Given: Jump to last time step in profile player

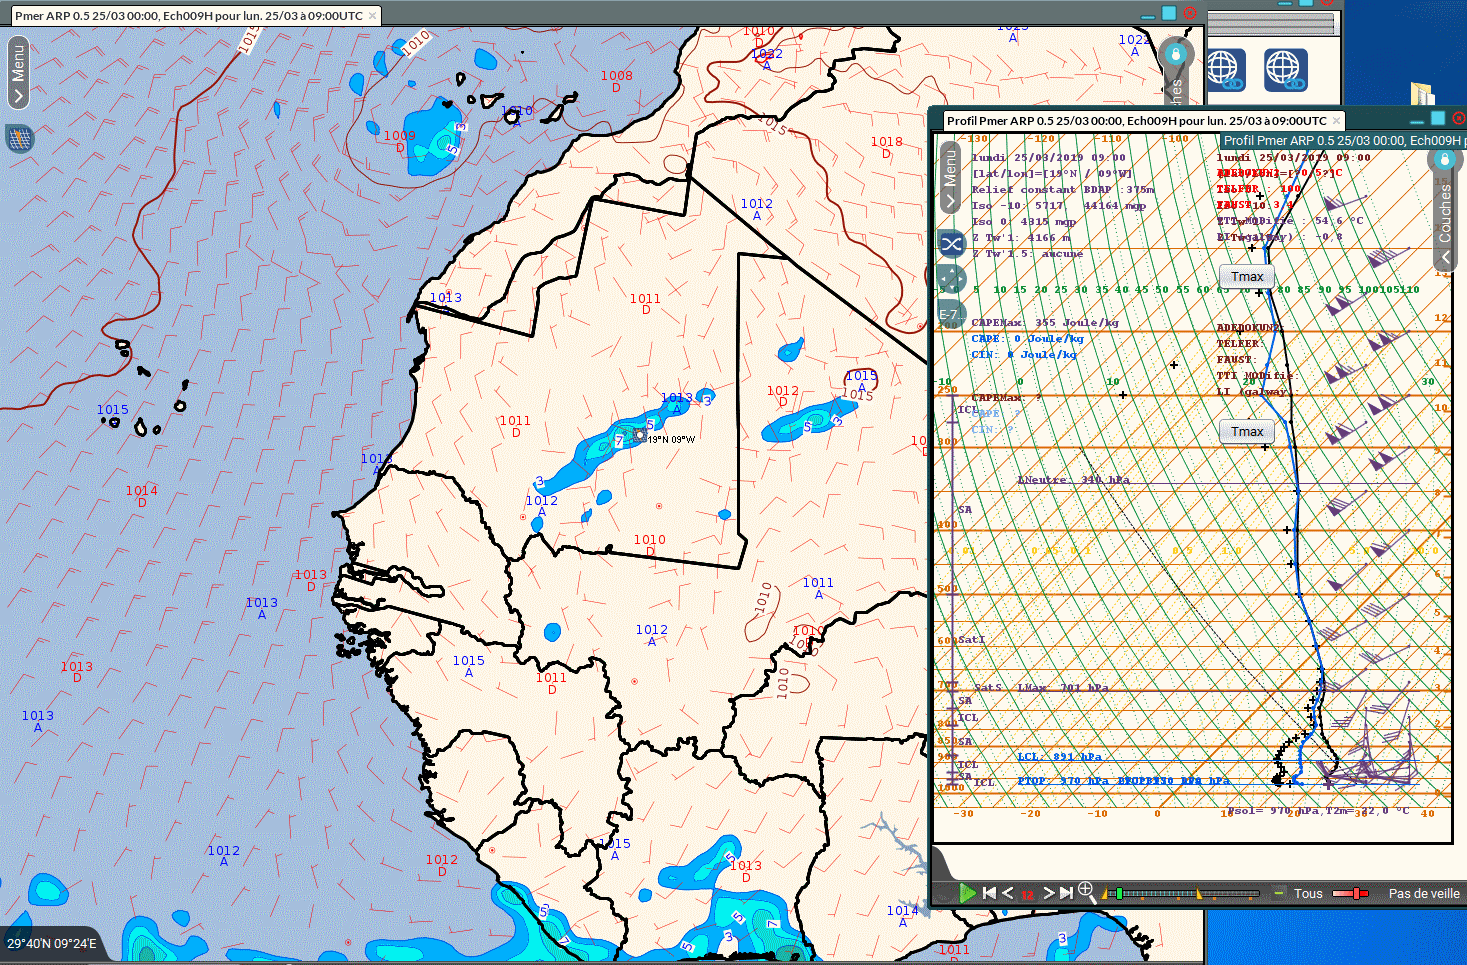Looking at the screenshot, I should [x=1067, y=893].
